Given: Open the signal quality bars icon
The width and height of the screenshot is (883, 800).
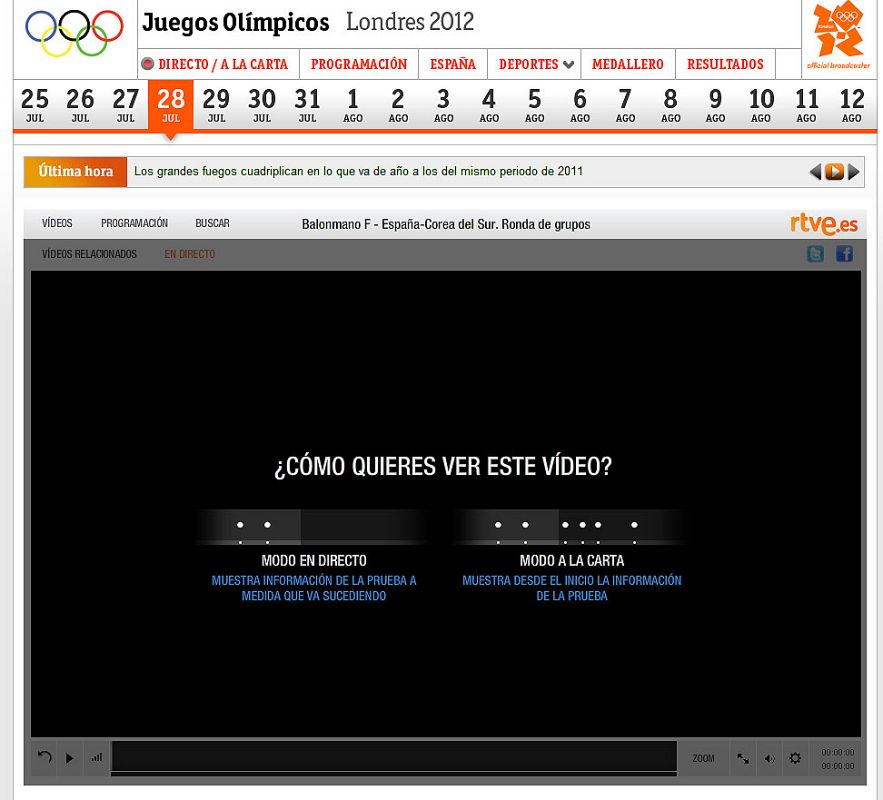Looking at the screenshot, I should point(97,758).
